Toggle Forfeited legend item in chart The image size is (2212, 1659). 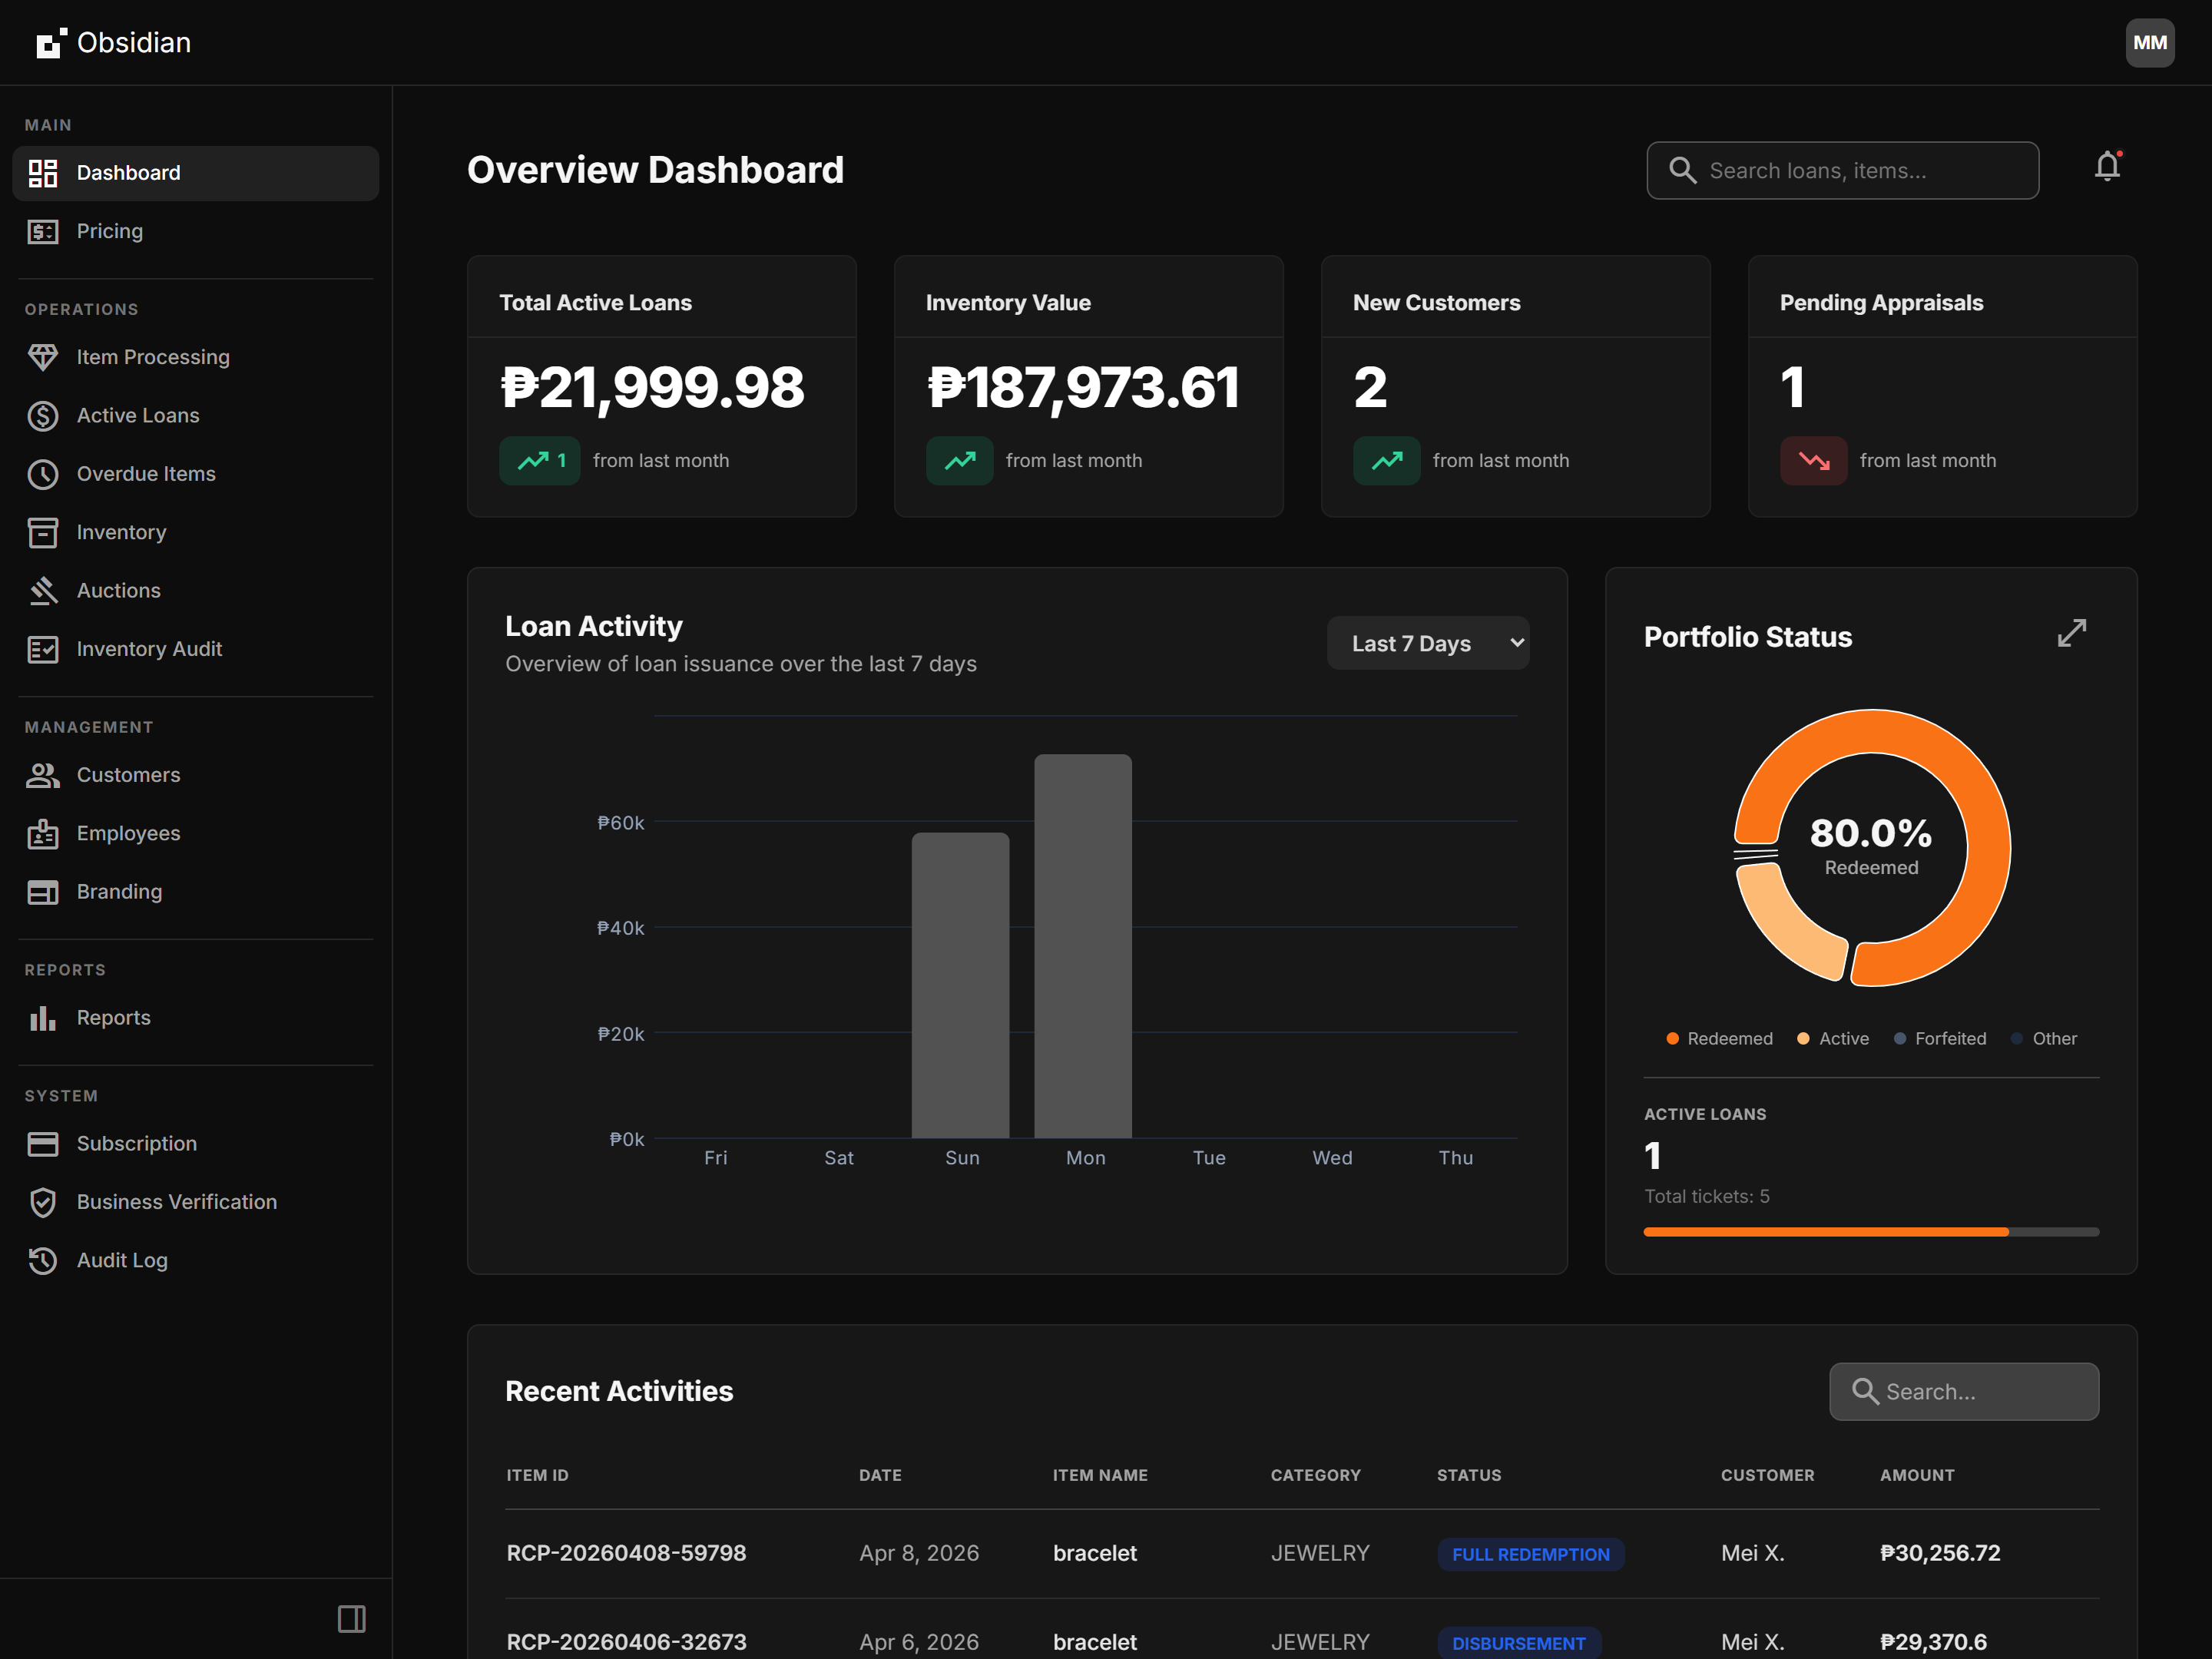[1940, 1038]
